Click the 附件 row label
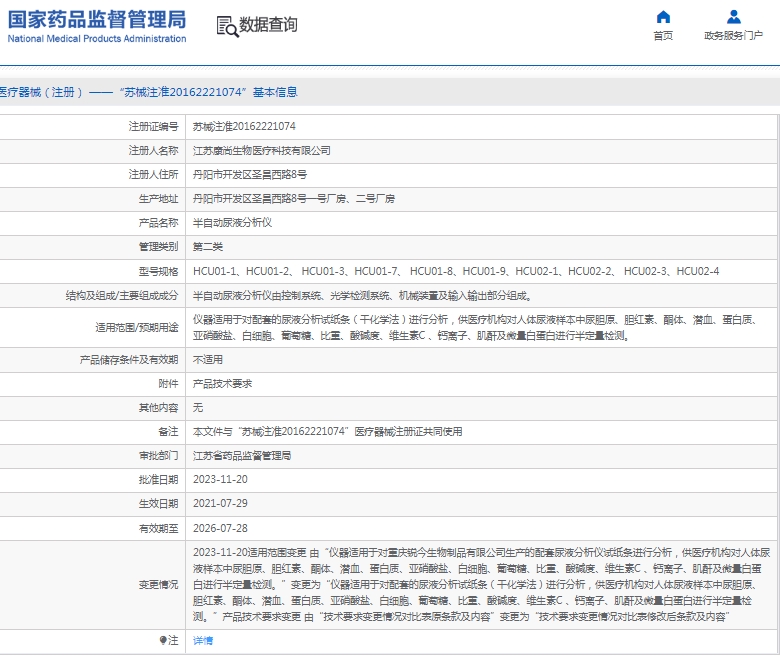 (x=168, y=383)
